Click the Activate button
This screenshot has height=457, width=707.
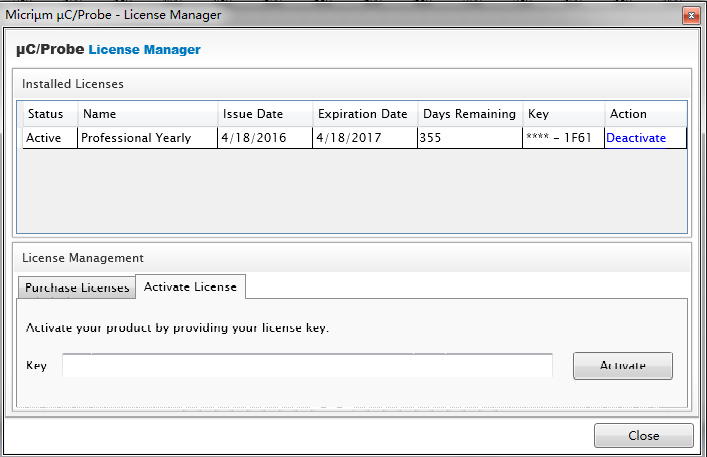point(623,366)
